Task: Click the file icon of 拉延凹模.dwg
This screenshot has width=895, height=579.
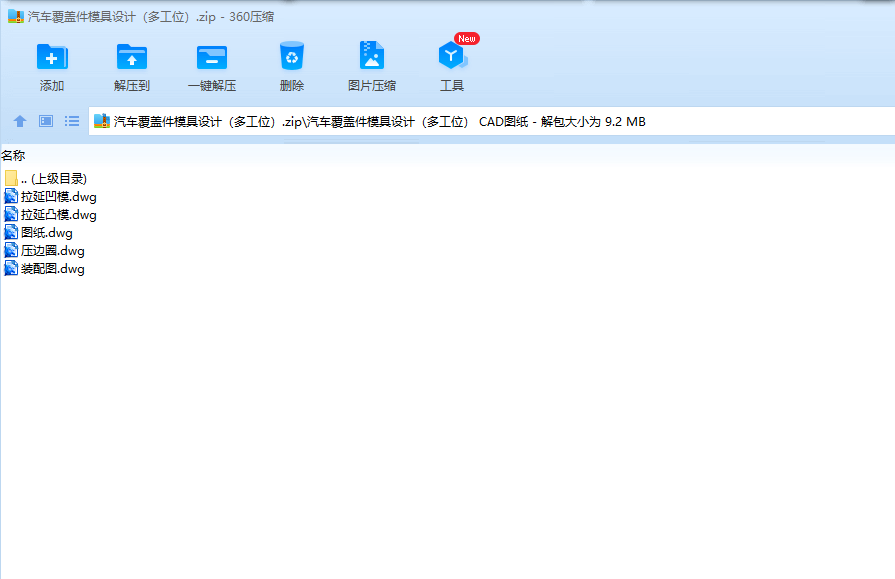Action: point(11,196)
